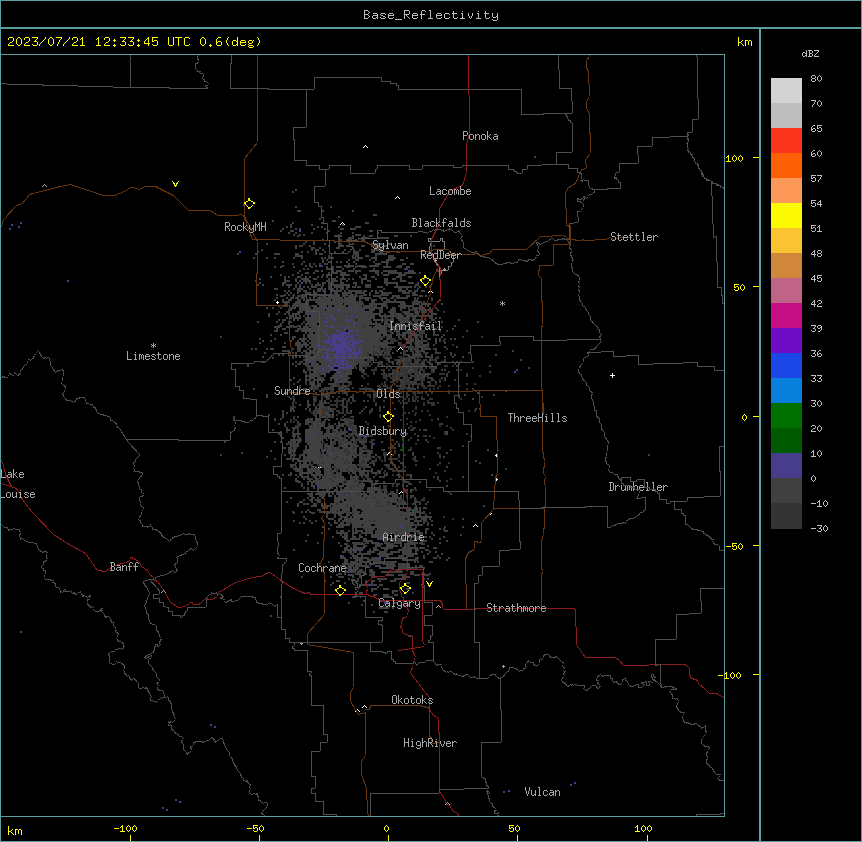
Task: Select the purple 36-39 dBZ legend swatch
Action: point(786,341)
